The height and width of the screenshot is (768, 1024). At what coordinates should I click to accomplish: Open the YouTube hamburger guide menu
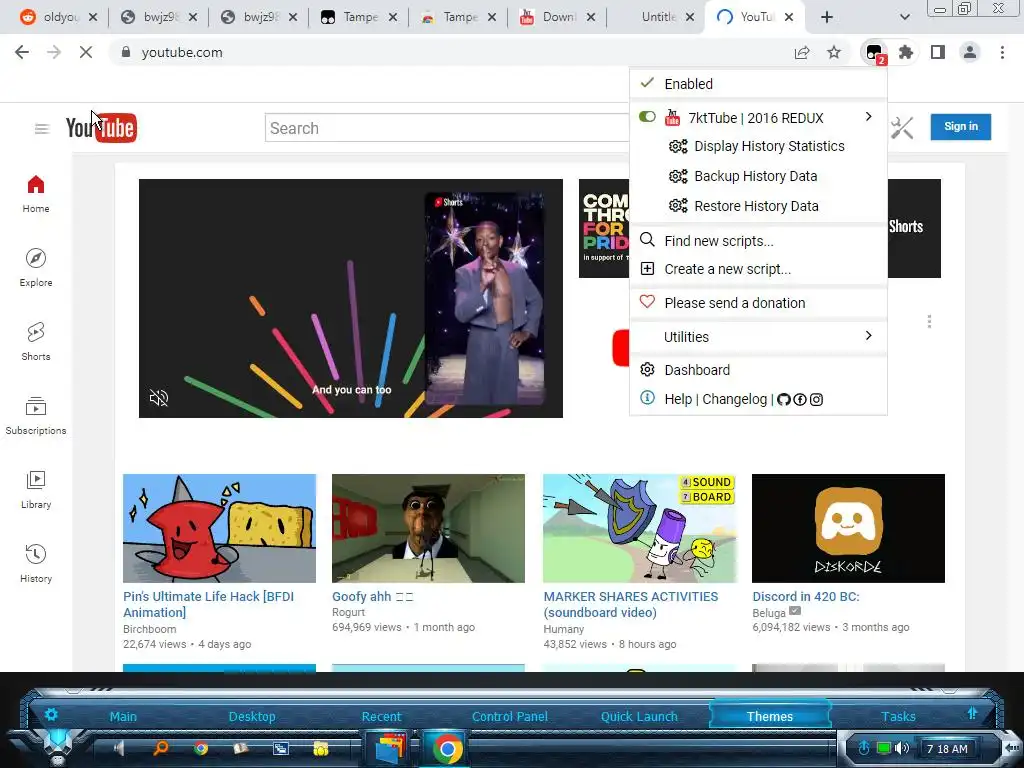click(x=42, y=129)
